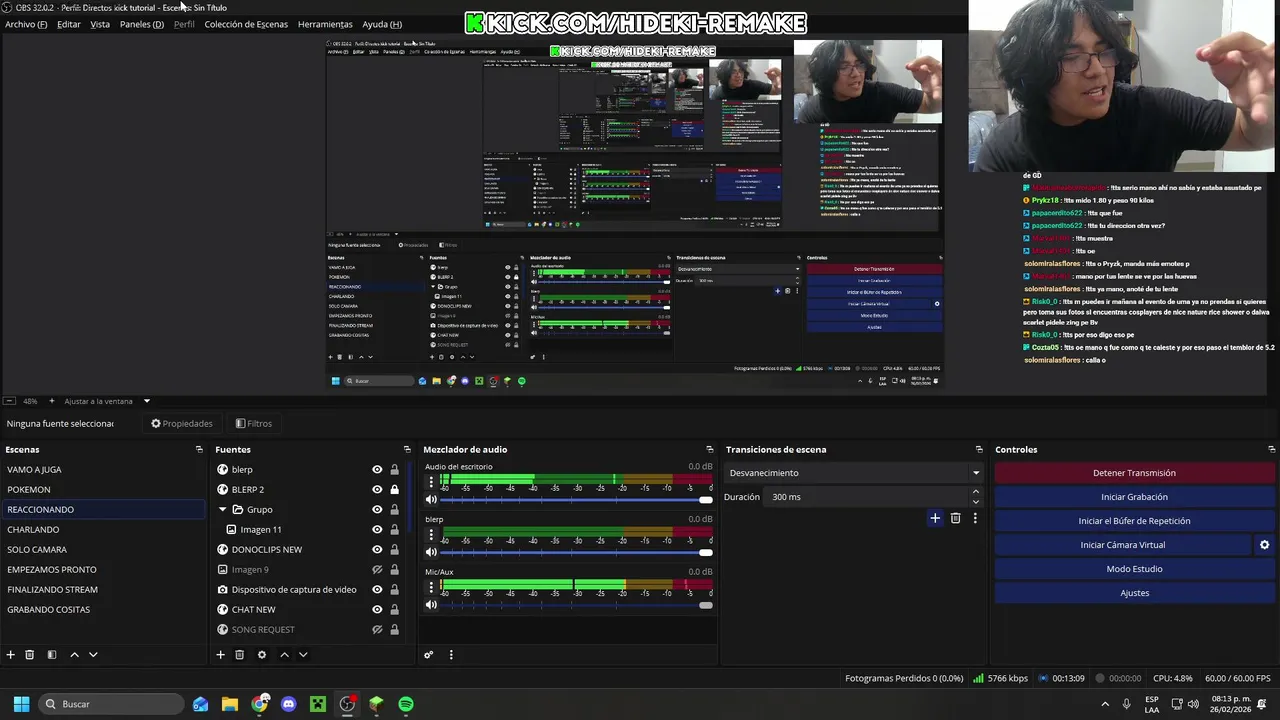Move scene up arrow in Escenas
This screenshot has width=1280, height=720.
click(x=74, y=655)
